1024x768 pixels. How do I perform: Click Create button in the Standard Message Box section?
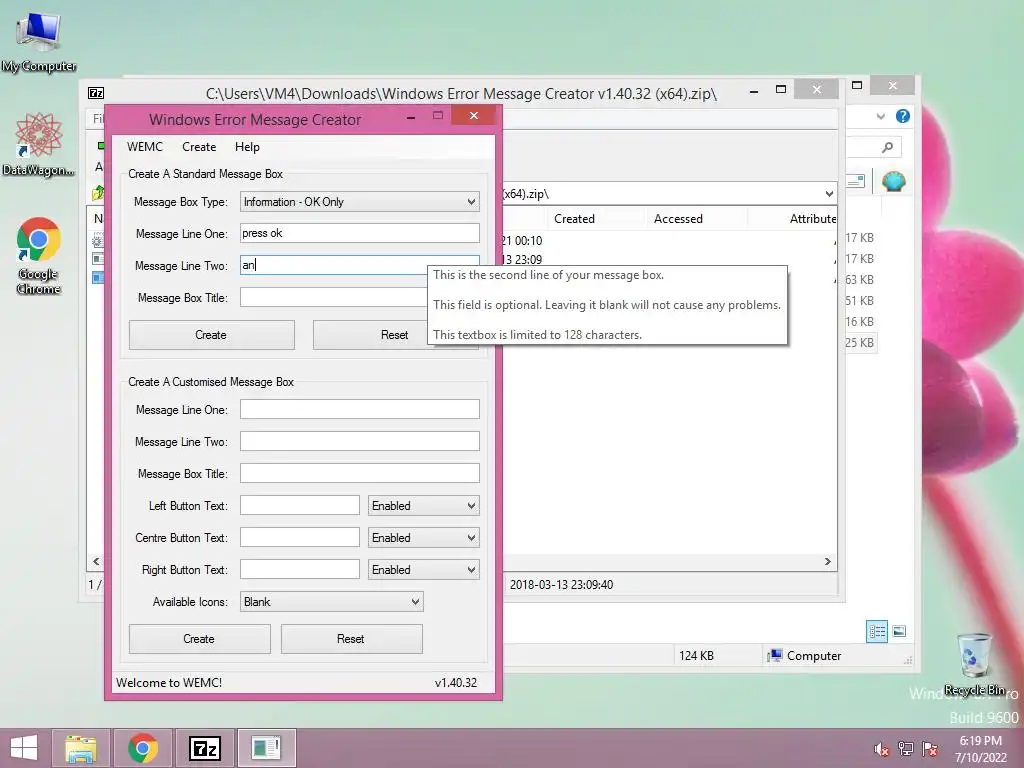(x=211, y=335)
